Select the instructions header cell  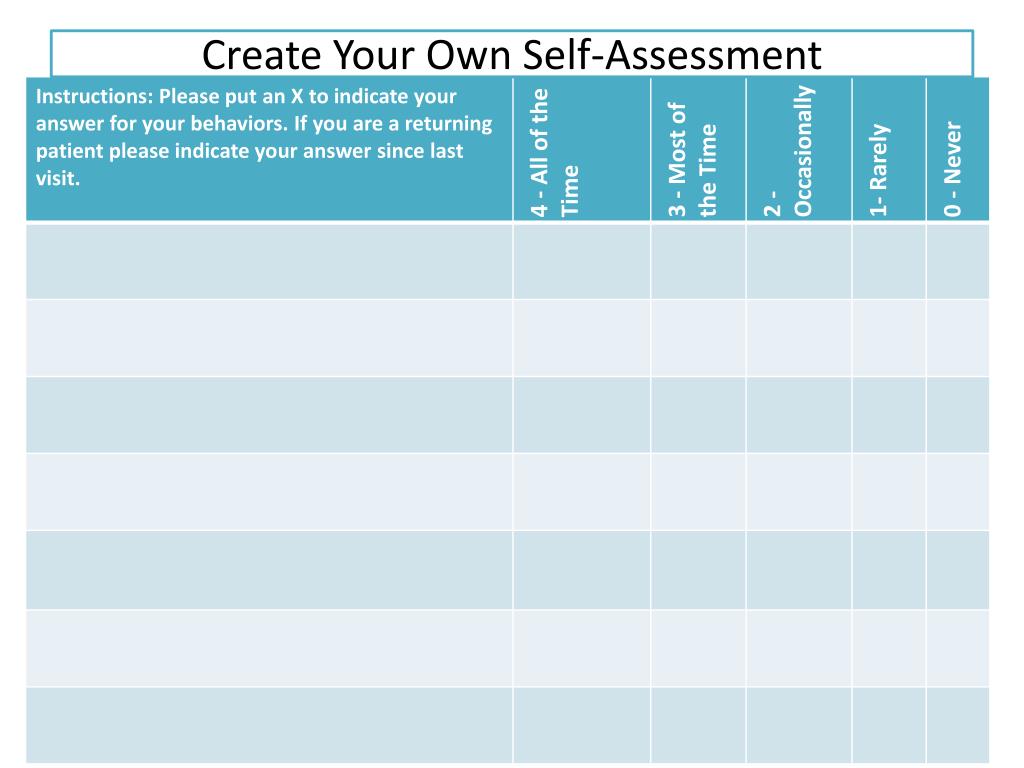click(x=269, y=149)
